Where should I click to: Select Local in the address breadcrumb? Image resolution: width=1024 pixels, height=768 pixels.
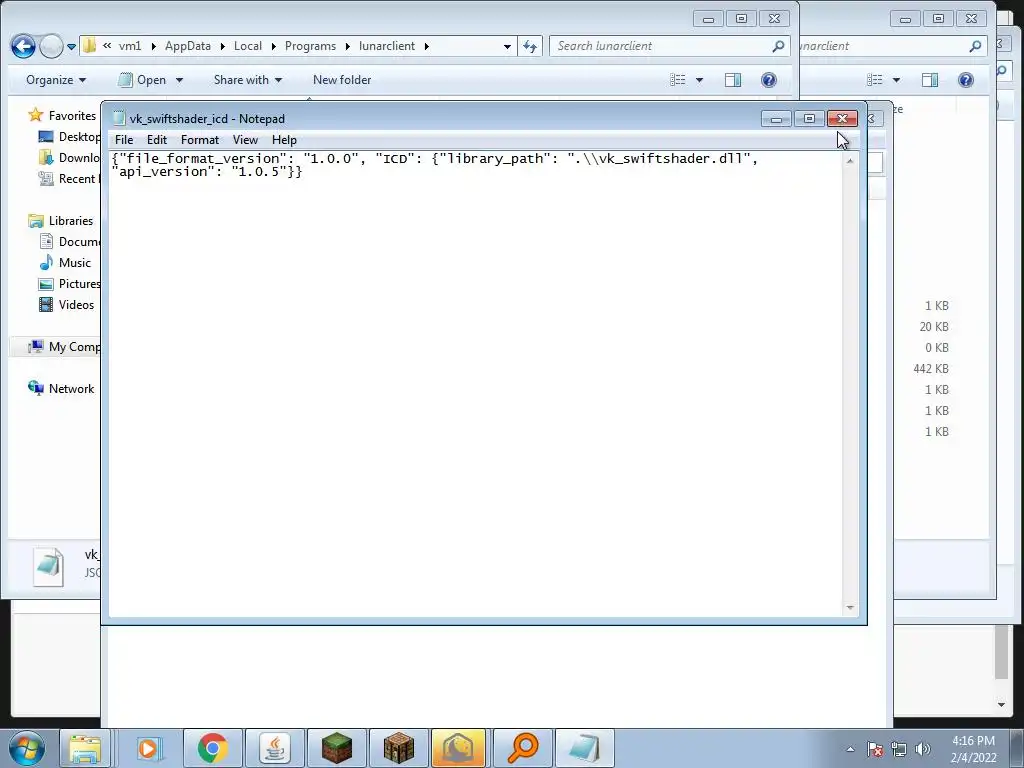(x=248, y=46)
